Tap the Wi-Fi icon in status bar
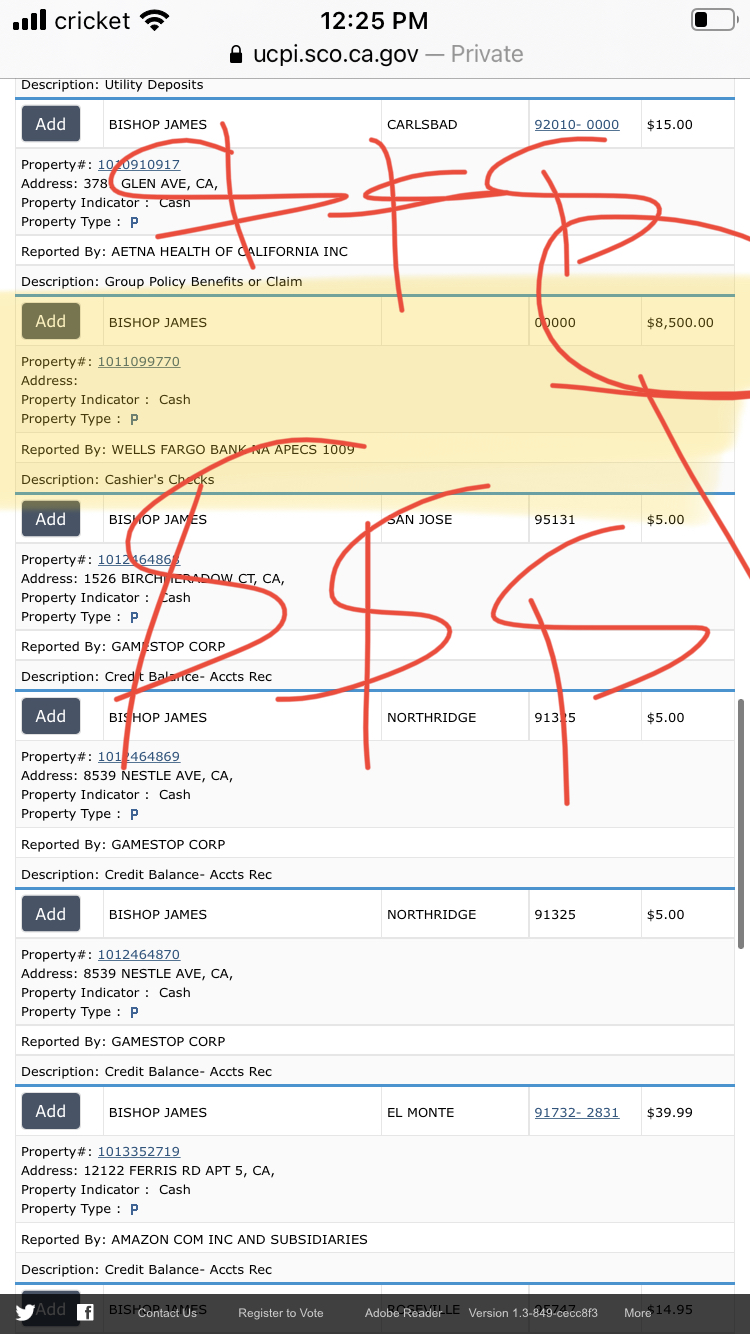This screenshot has width=750, height=1334. (155, 20)
